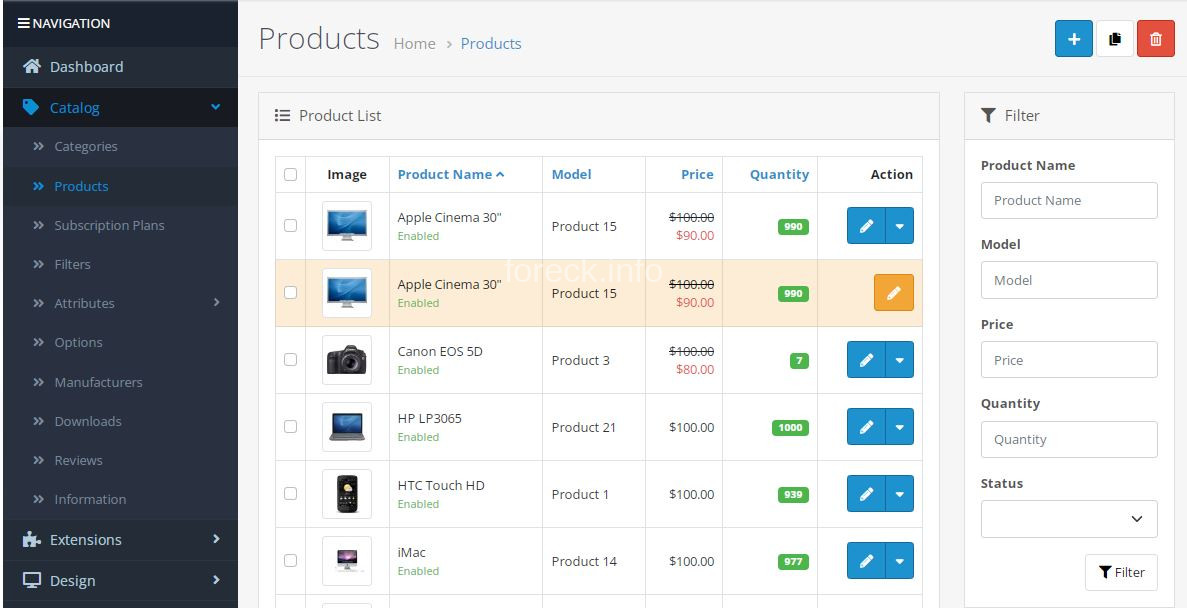
Task: Open the NAVIGATION hamburger menu icon
Action: pyautogui.click(x=23, y=22)
